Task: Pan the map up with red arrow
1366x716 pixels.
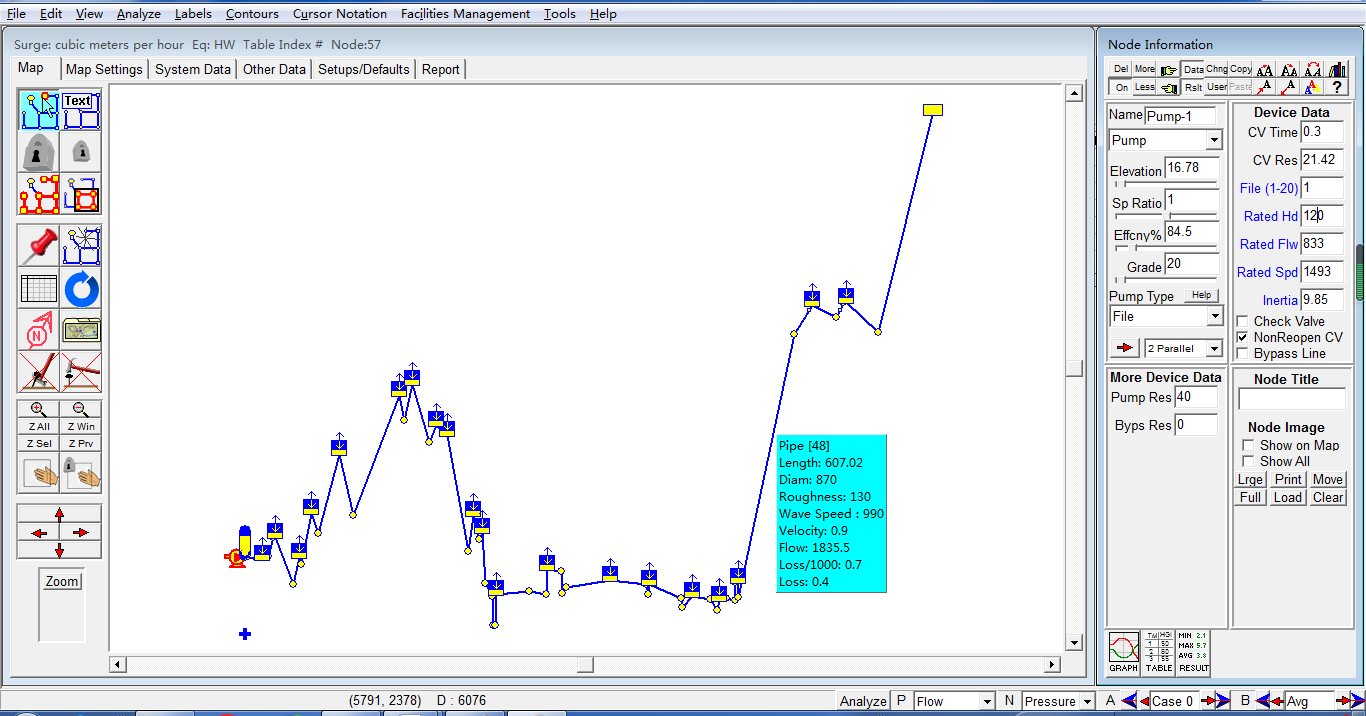Action: tap(59, 515)
